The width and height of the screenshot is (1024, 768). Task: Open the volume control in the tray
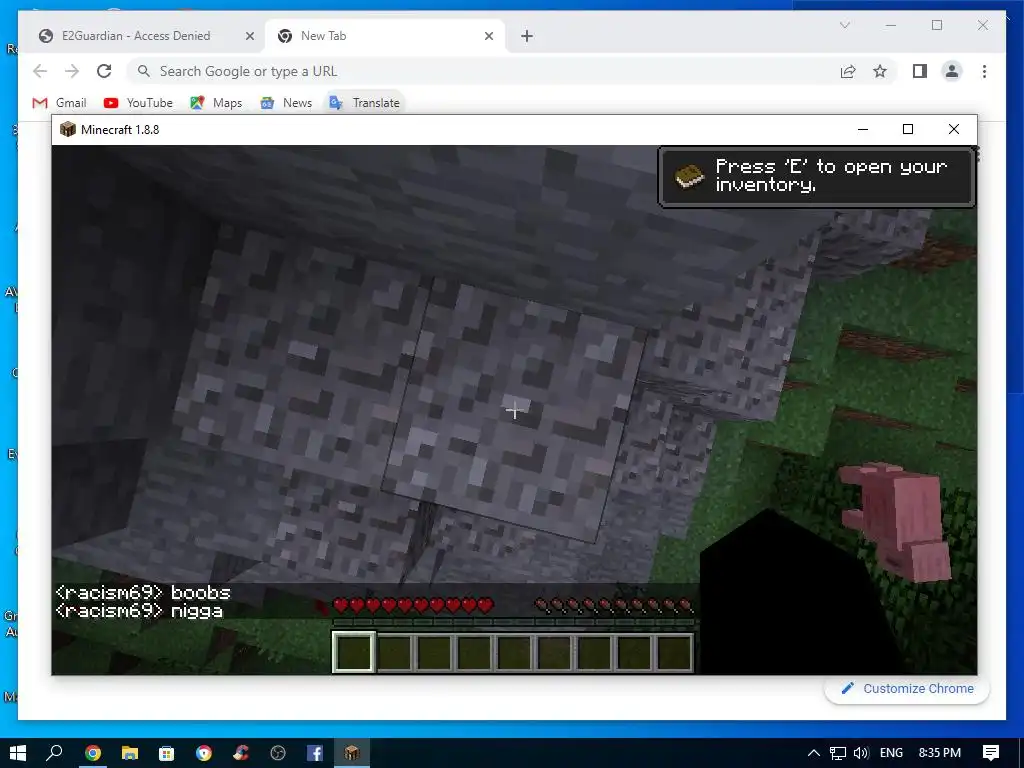click(861, 753)
